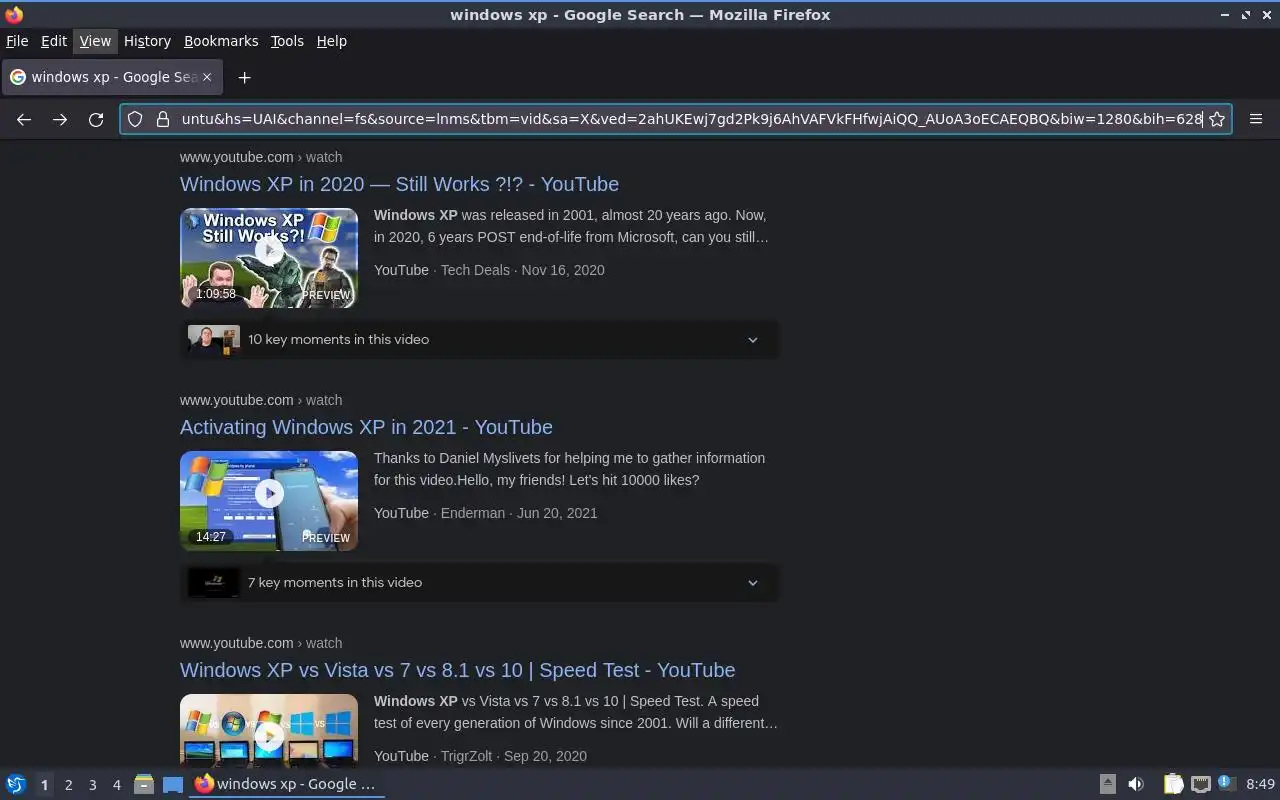
Task: Play the Speed Test video thumbnail
Action: (x=269, y=731)
